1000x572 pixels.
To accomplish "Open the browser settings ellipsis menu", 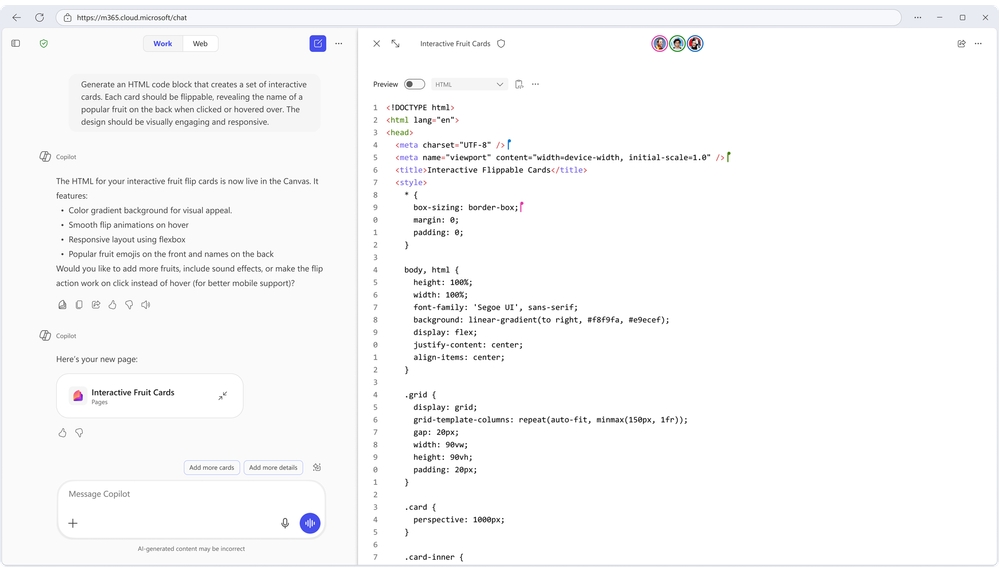I will click(x=918, y=18).
